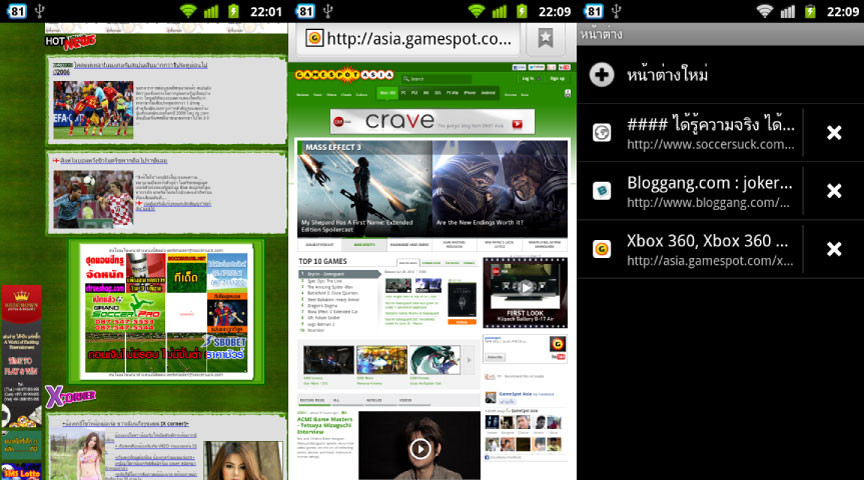The width and height of the screenshot is (864, 480).
Task: Select the iPhone platform tab
Action: [x=469, y=93]
